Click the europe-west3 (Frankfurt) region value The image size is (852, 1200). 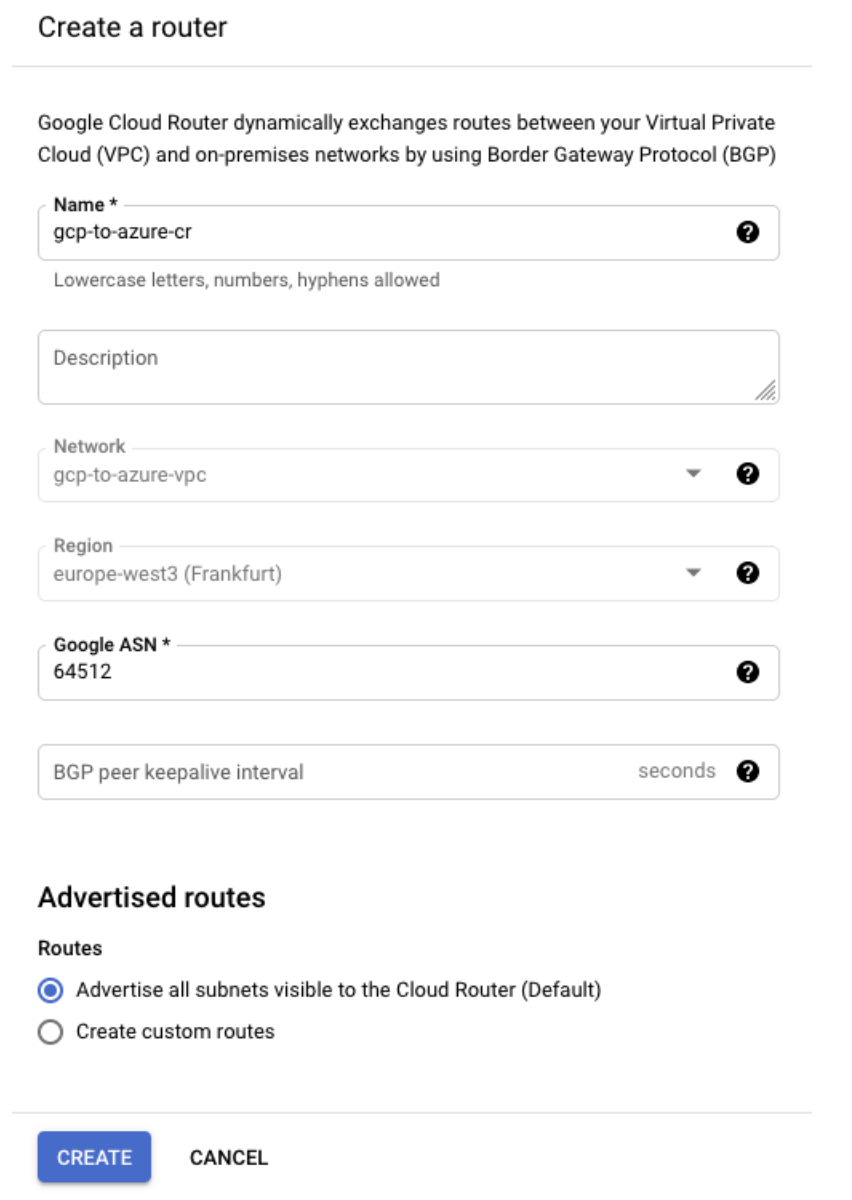tap(168, 574)
